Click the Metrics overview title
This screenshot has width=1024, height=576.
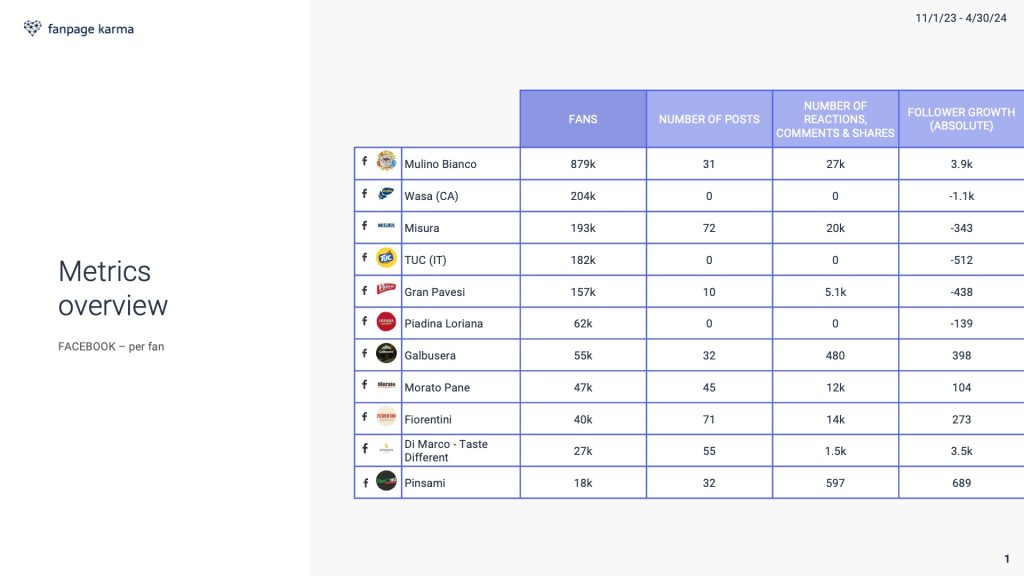click(x=113, y=289)
